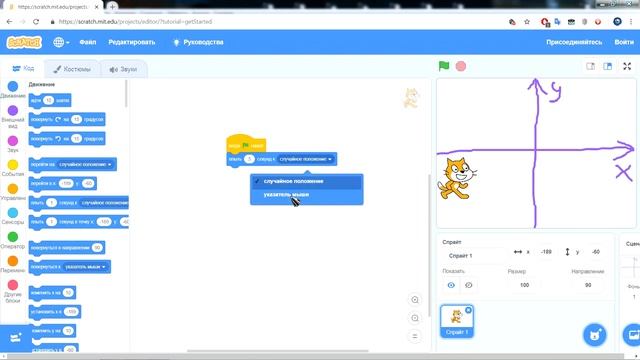Screen dimensions: 640x360
Task: Go back in the browser
Action: tap(9, 22)
